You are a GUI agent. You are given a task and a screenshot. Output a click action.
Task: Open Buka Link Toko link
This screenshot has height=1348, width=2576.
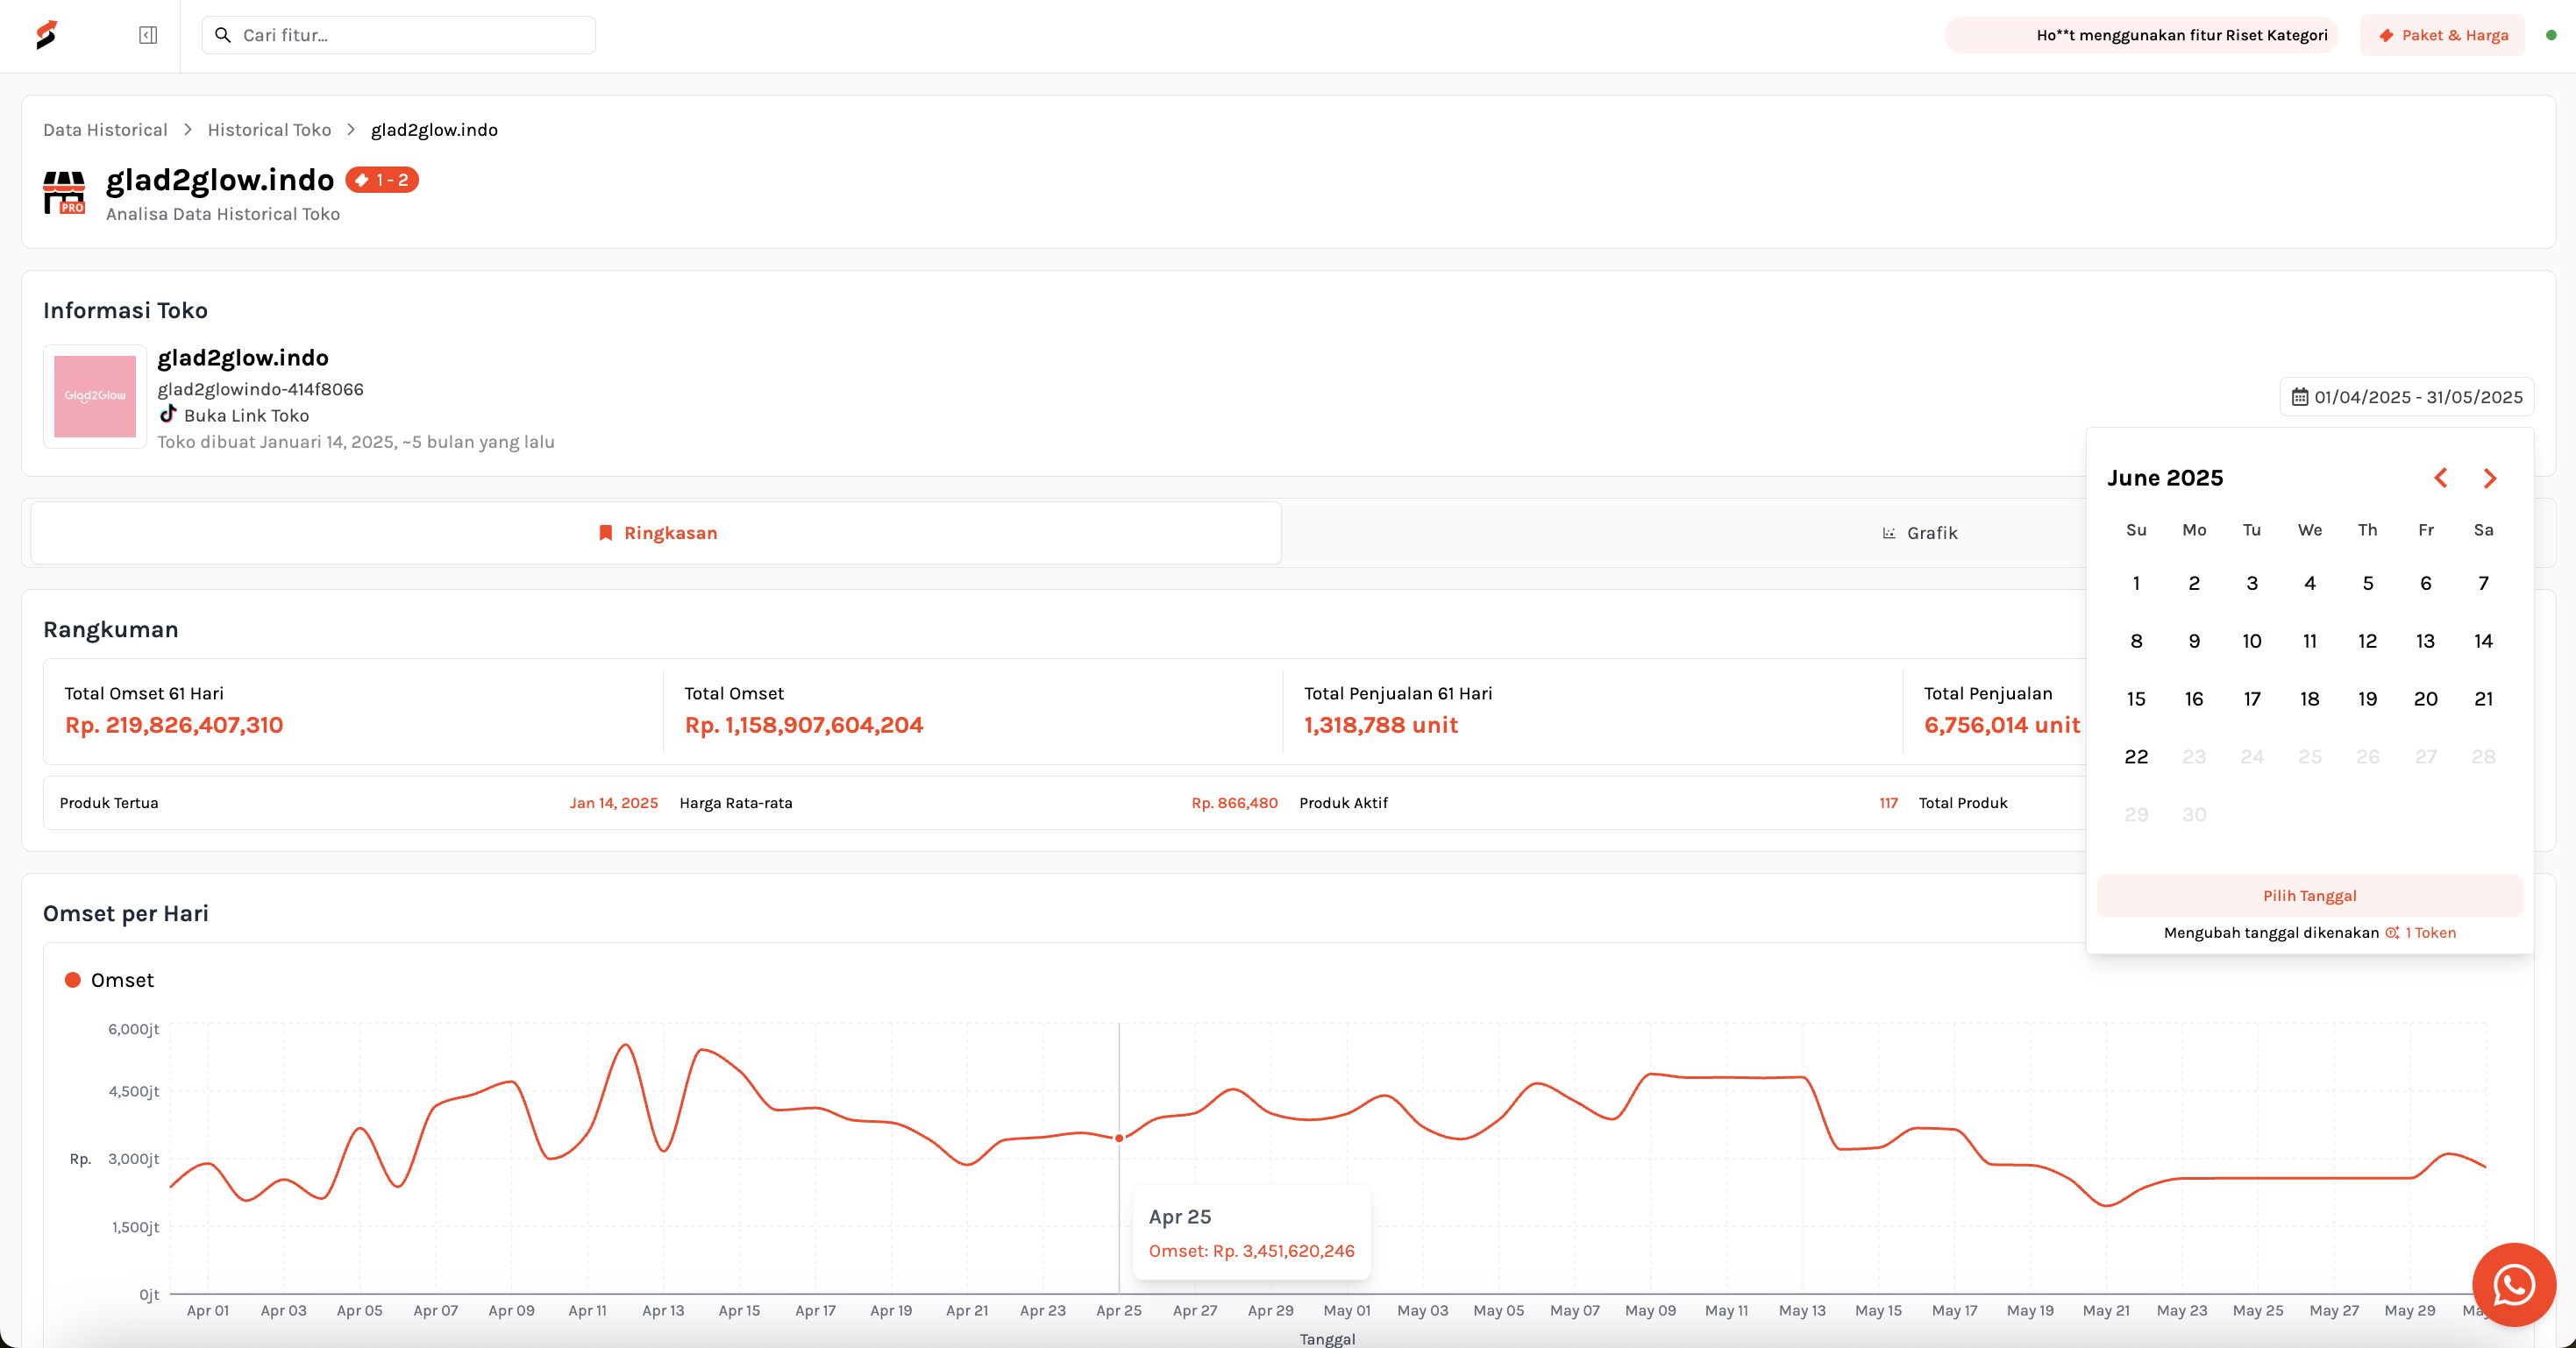(x=246, y=415)
